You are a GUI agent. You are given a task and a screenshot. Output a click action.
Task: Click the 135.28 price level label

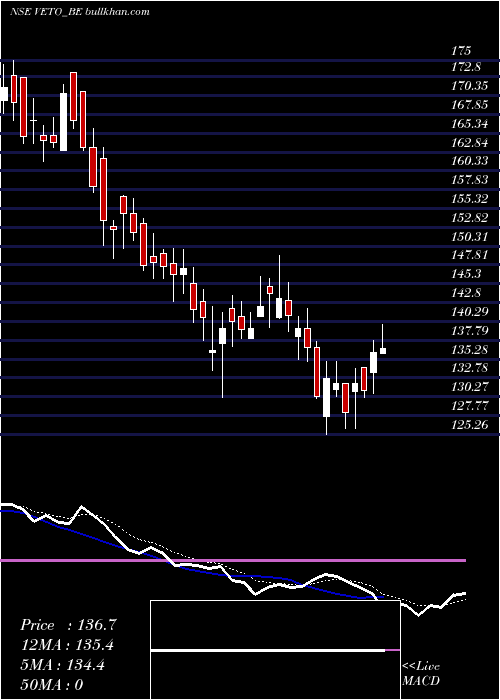point(470,349)
